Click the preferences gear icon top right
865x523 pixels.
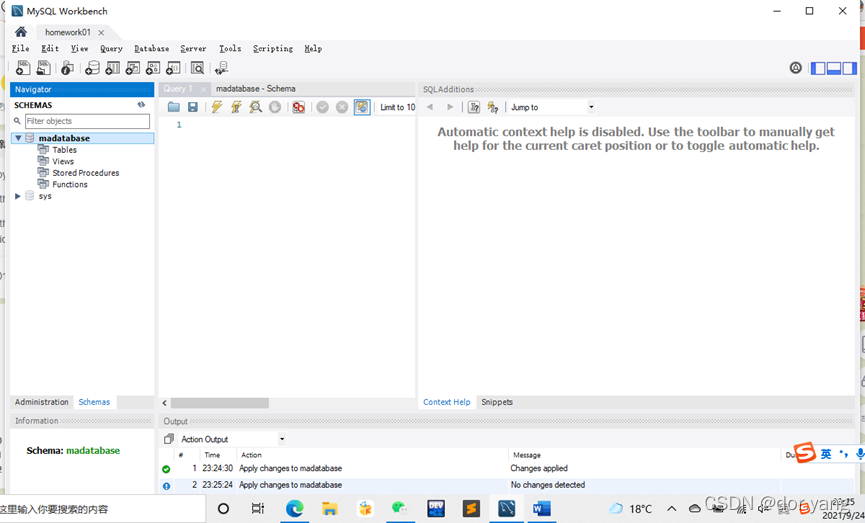click(x=795, y=68)
